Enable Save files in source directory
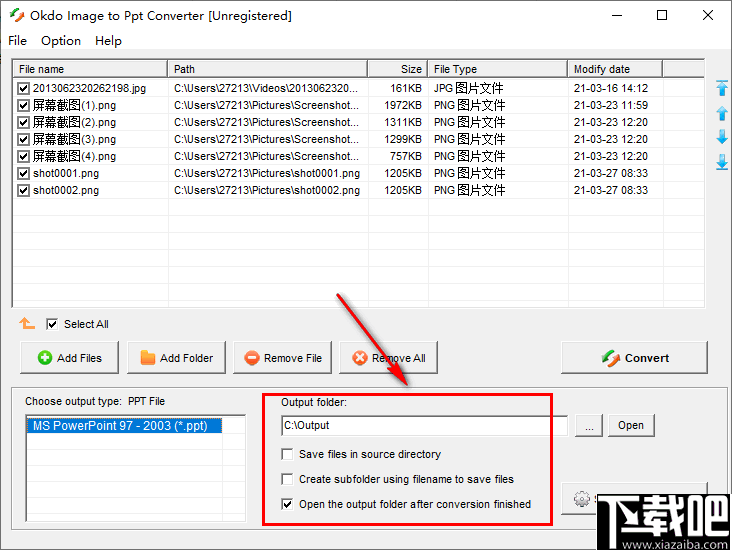 pyautogui.click(x=287, y=454)
